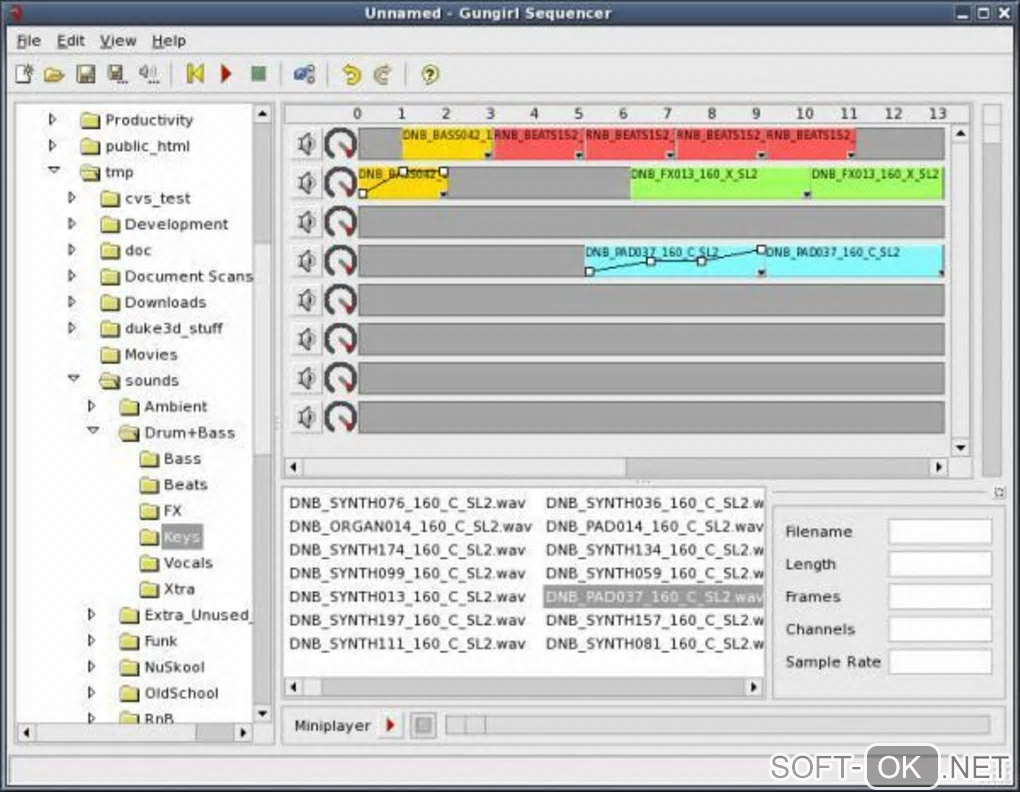This screenshot has width=1020, height=792.
Task: Click the first cyan DNB_PAD037 clip
Action: click(674, 261)
